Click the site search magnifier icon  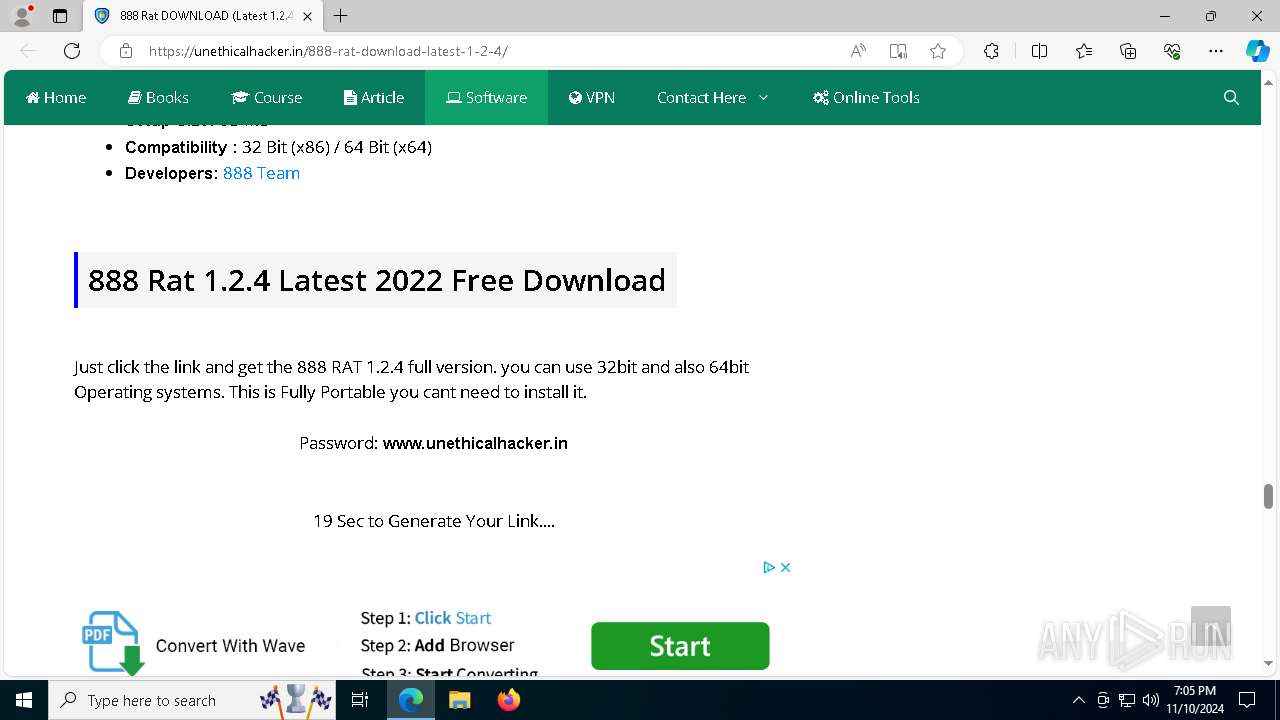(1231, 97)
